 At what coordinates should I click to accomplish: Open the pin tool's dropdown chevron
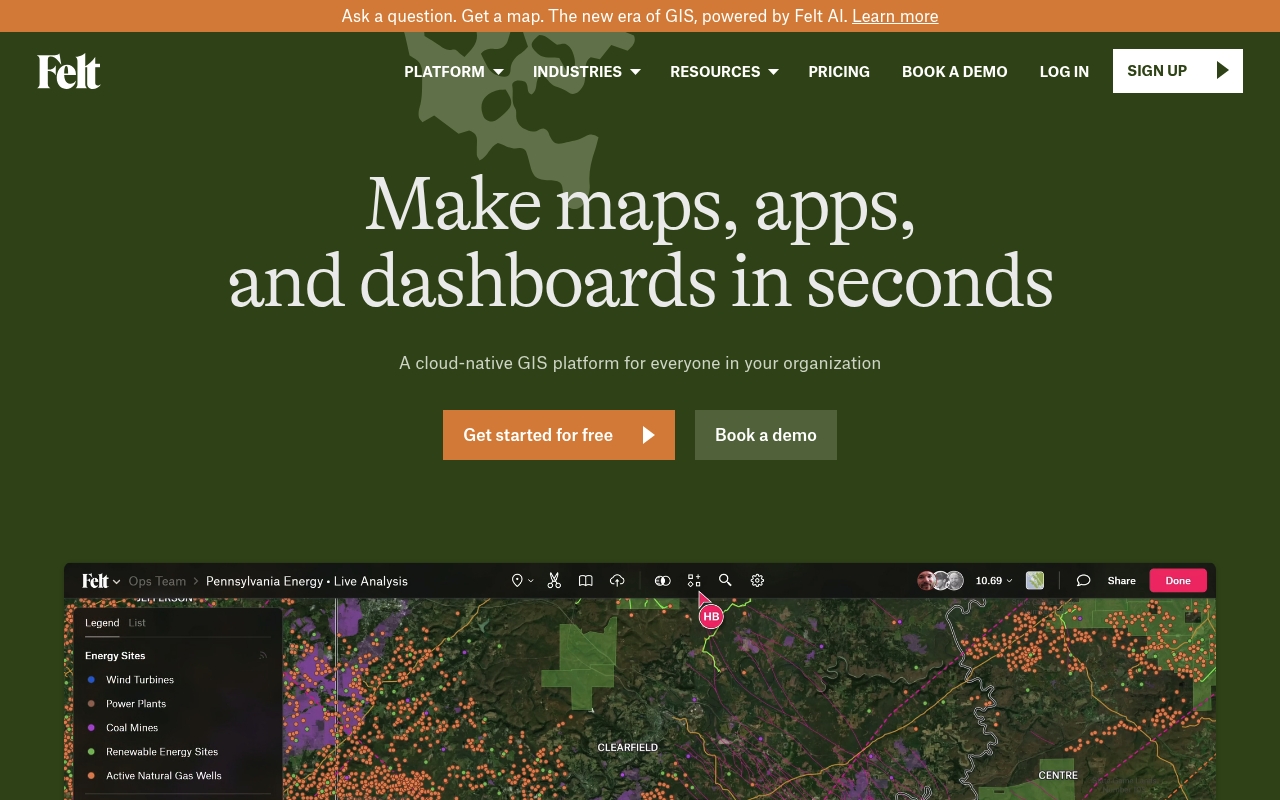tap(530, 581)
